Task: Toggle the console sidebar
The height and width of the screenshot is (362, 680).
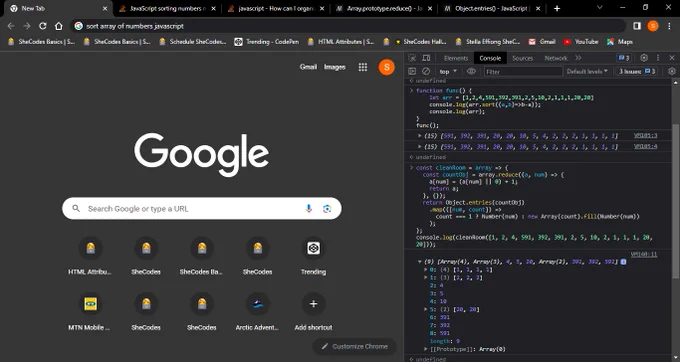Action: point(412,72)
